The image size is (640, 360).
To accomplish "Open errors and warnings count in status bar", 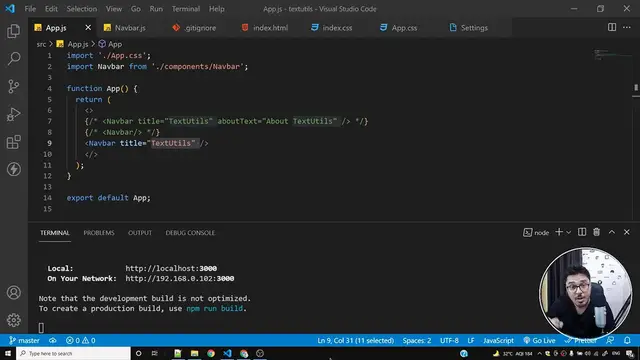I will (x=80, y=340).
